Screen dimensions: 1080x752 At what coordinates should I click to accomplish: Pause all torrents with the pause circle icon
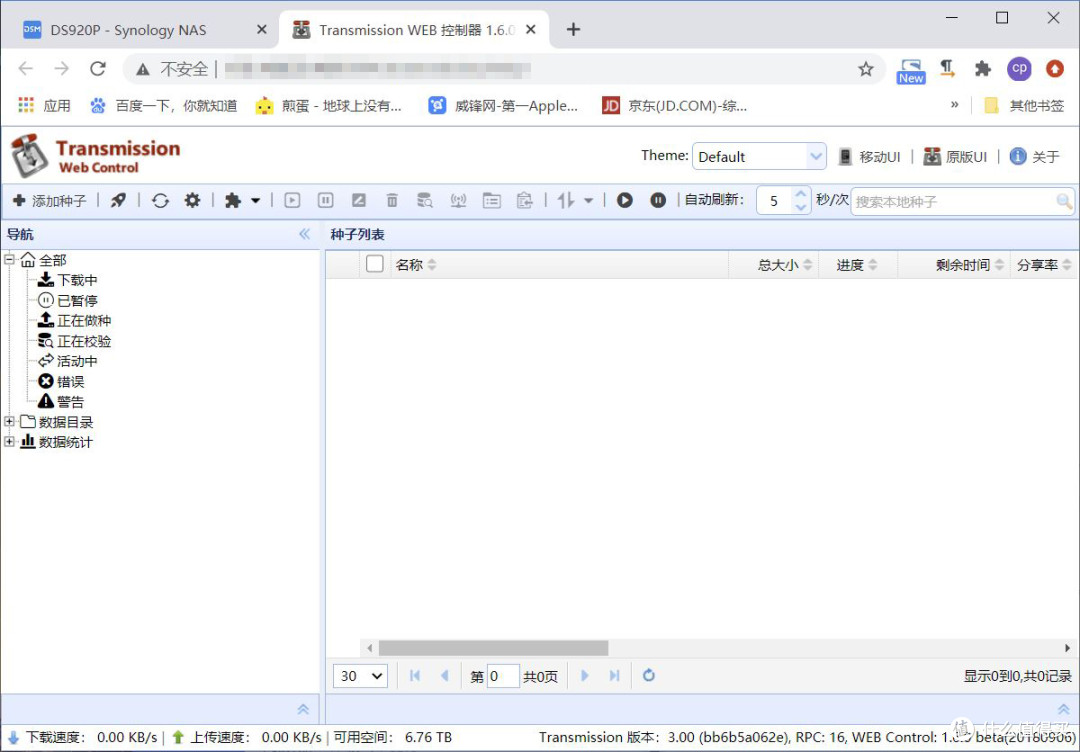coord(658,200)
